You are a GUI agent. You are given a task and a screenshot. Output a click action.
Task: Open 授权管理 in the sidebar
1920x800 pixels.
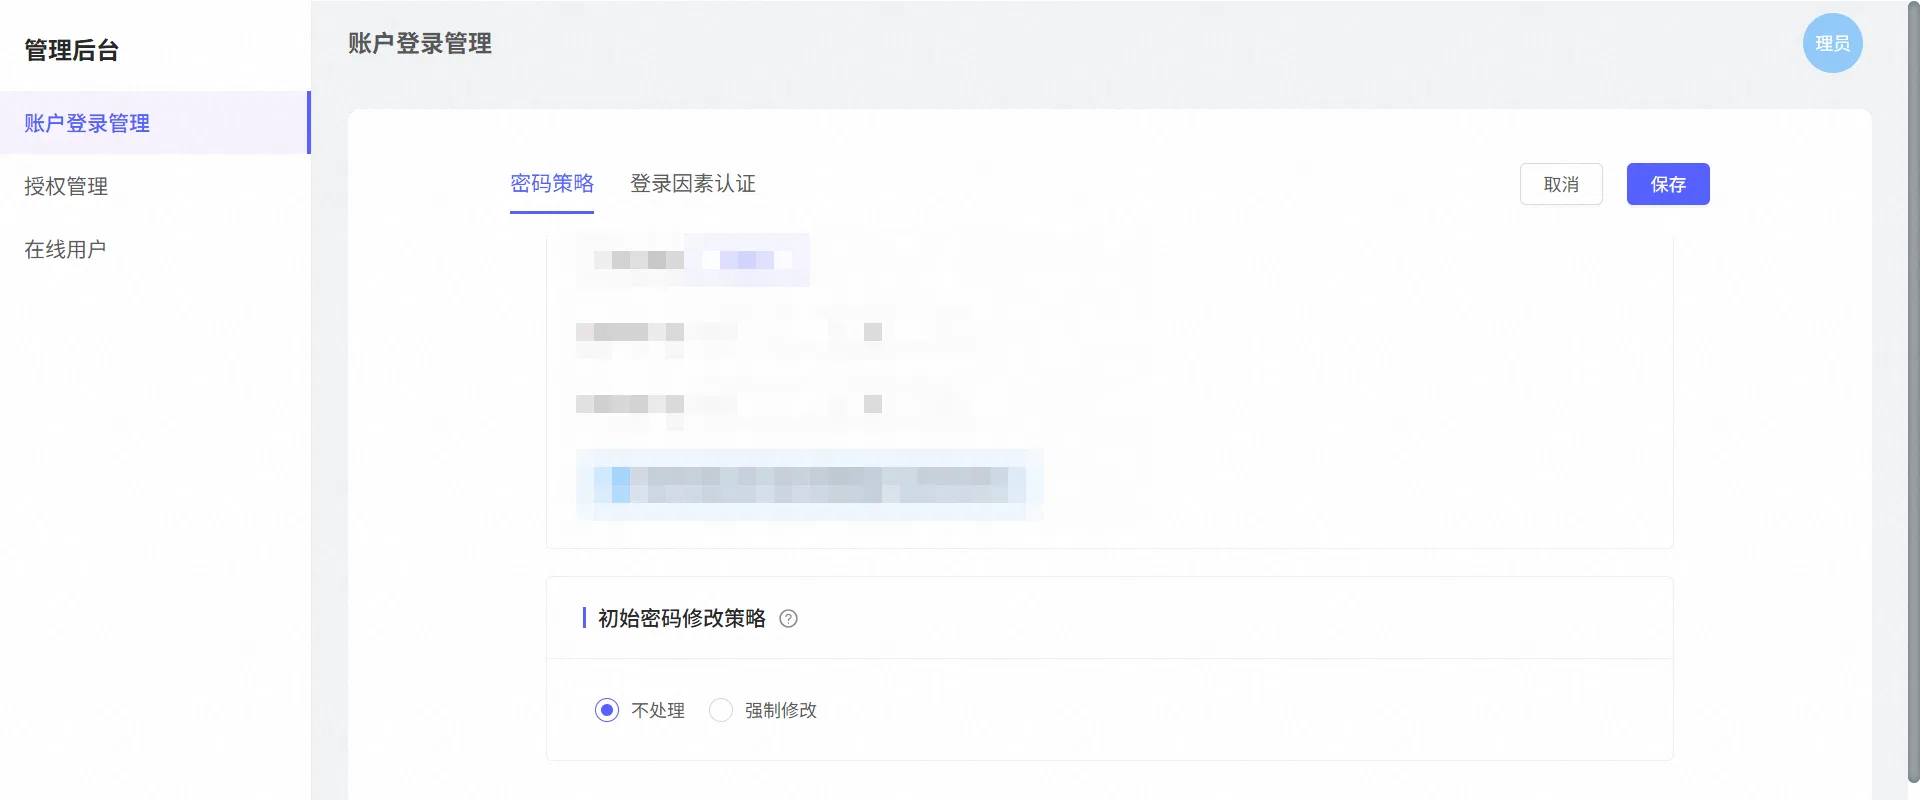point(155,186)
